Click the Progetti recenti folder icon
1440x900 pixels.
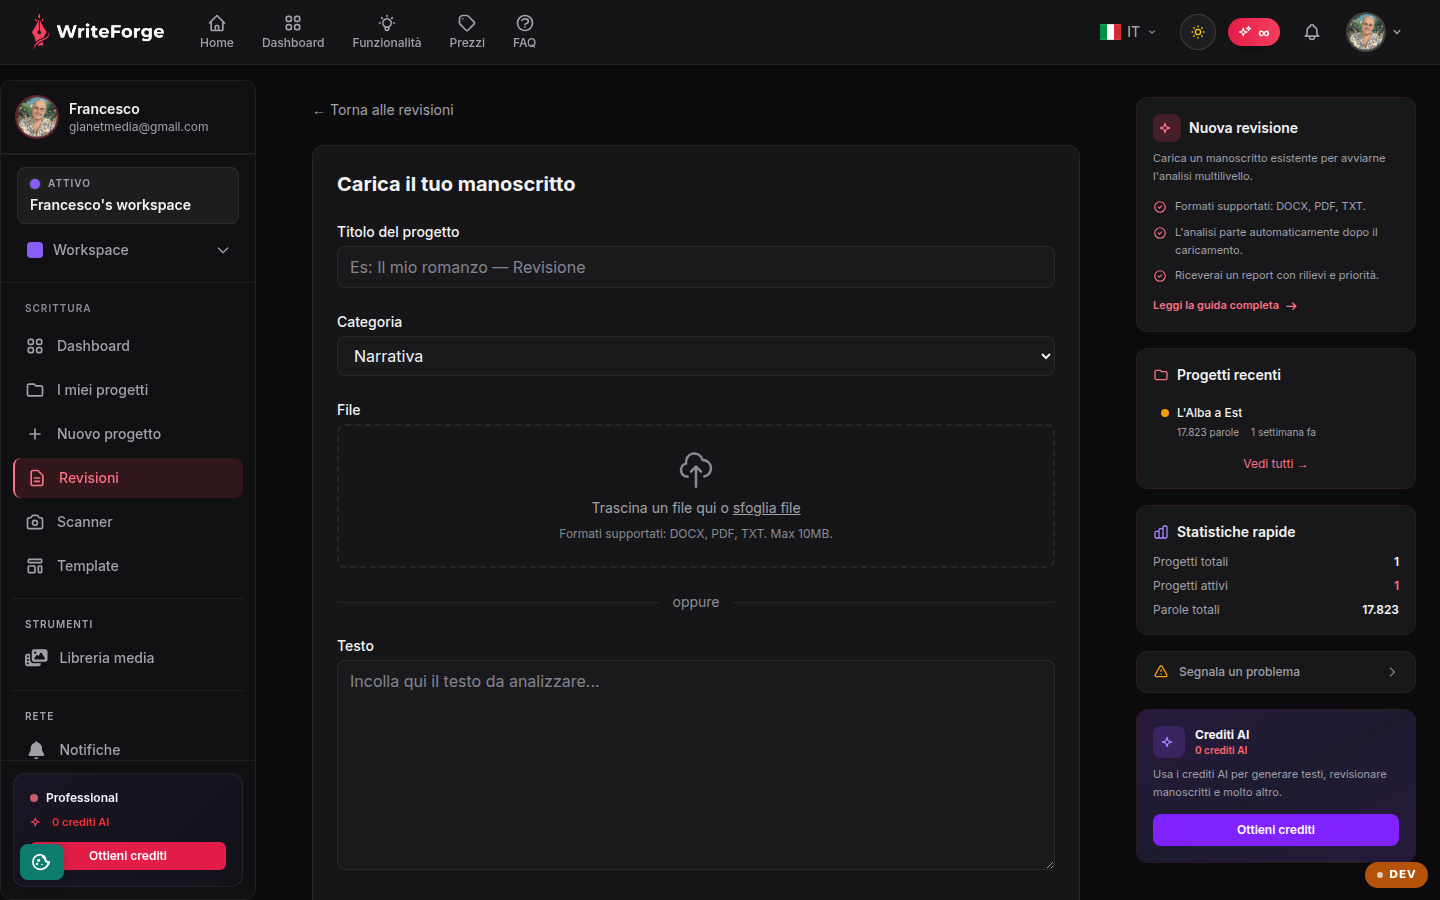[1161, 375]
